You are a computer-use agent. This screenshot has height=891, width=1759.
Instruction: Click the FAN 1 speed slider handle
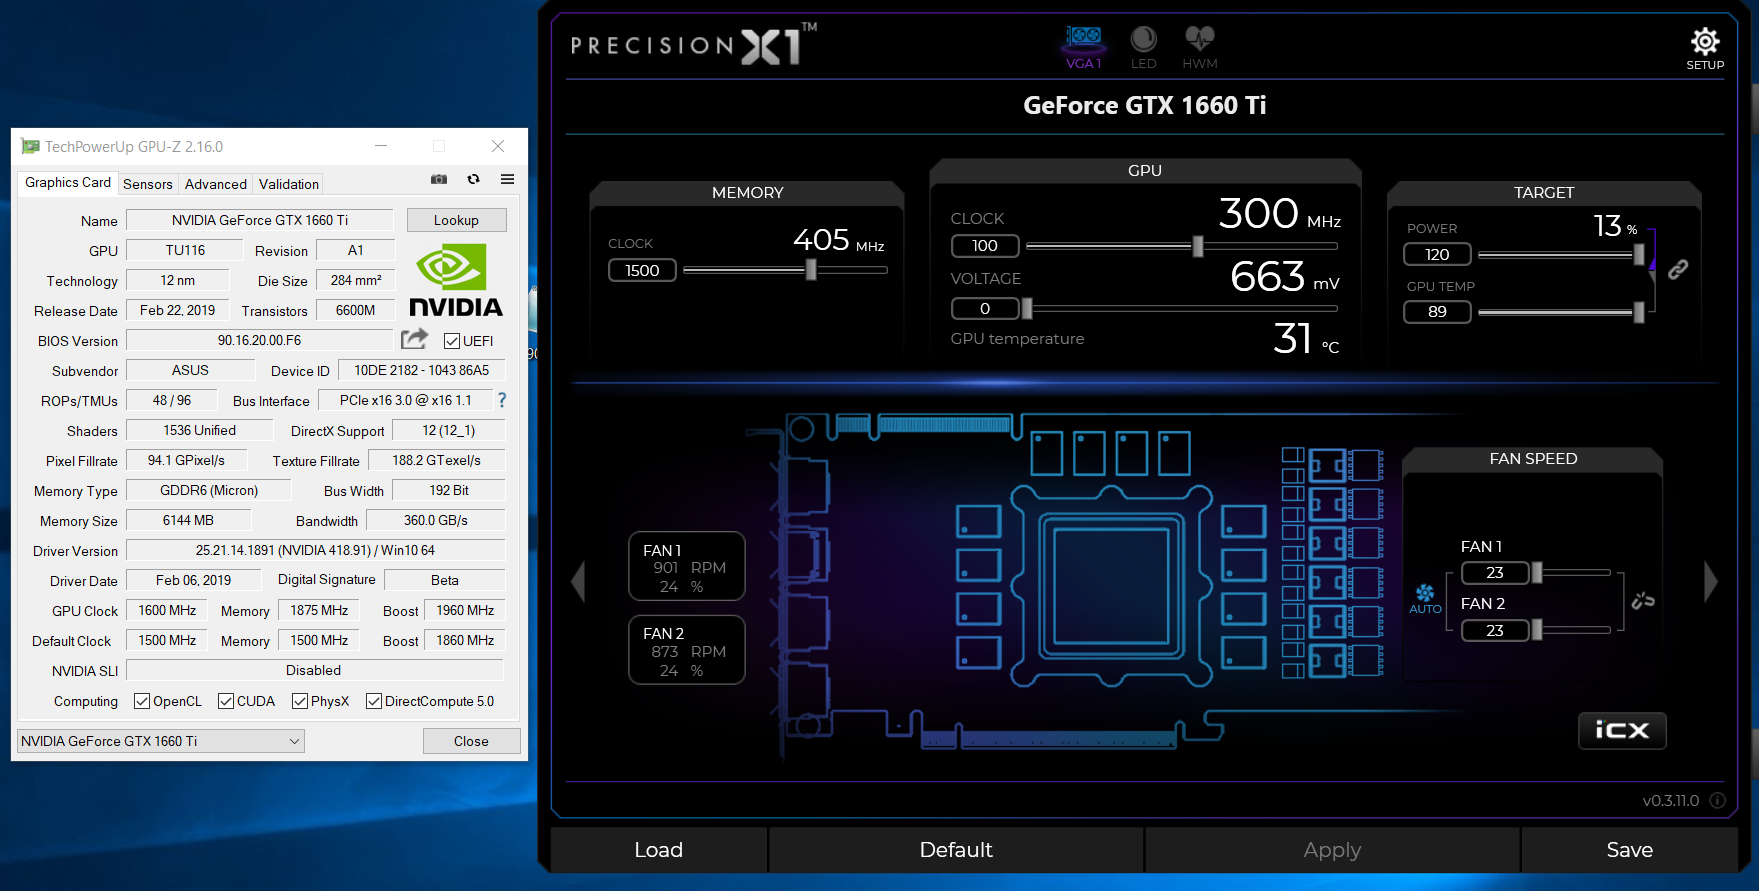(1537, 573)
